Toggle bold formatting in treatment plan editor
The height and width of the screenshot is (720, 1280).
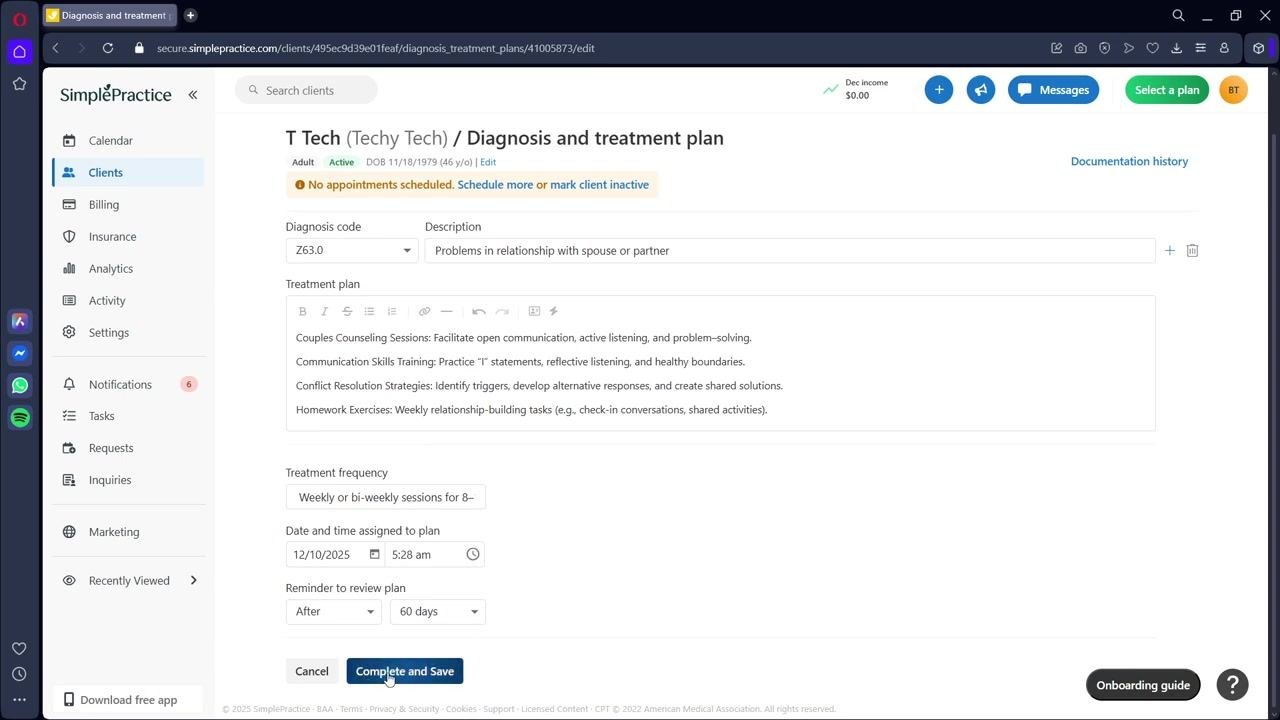click(x=302, y=311)
